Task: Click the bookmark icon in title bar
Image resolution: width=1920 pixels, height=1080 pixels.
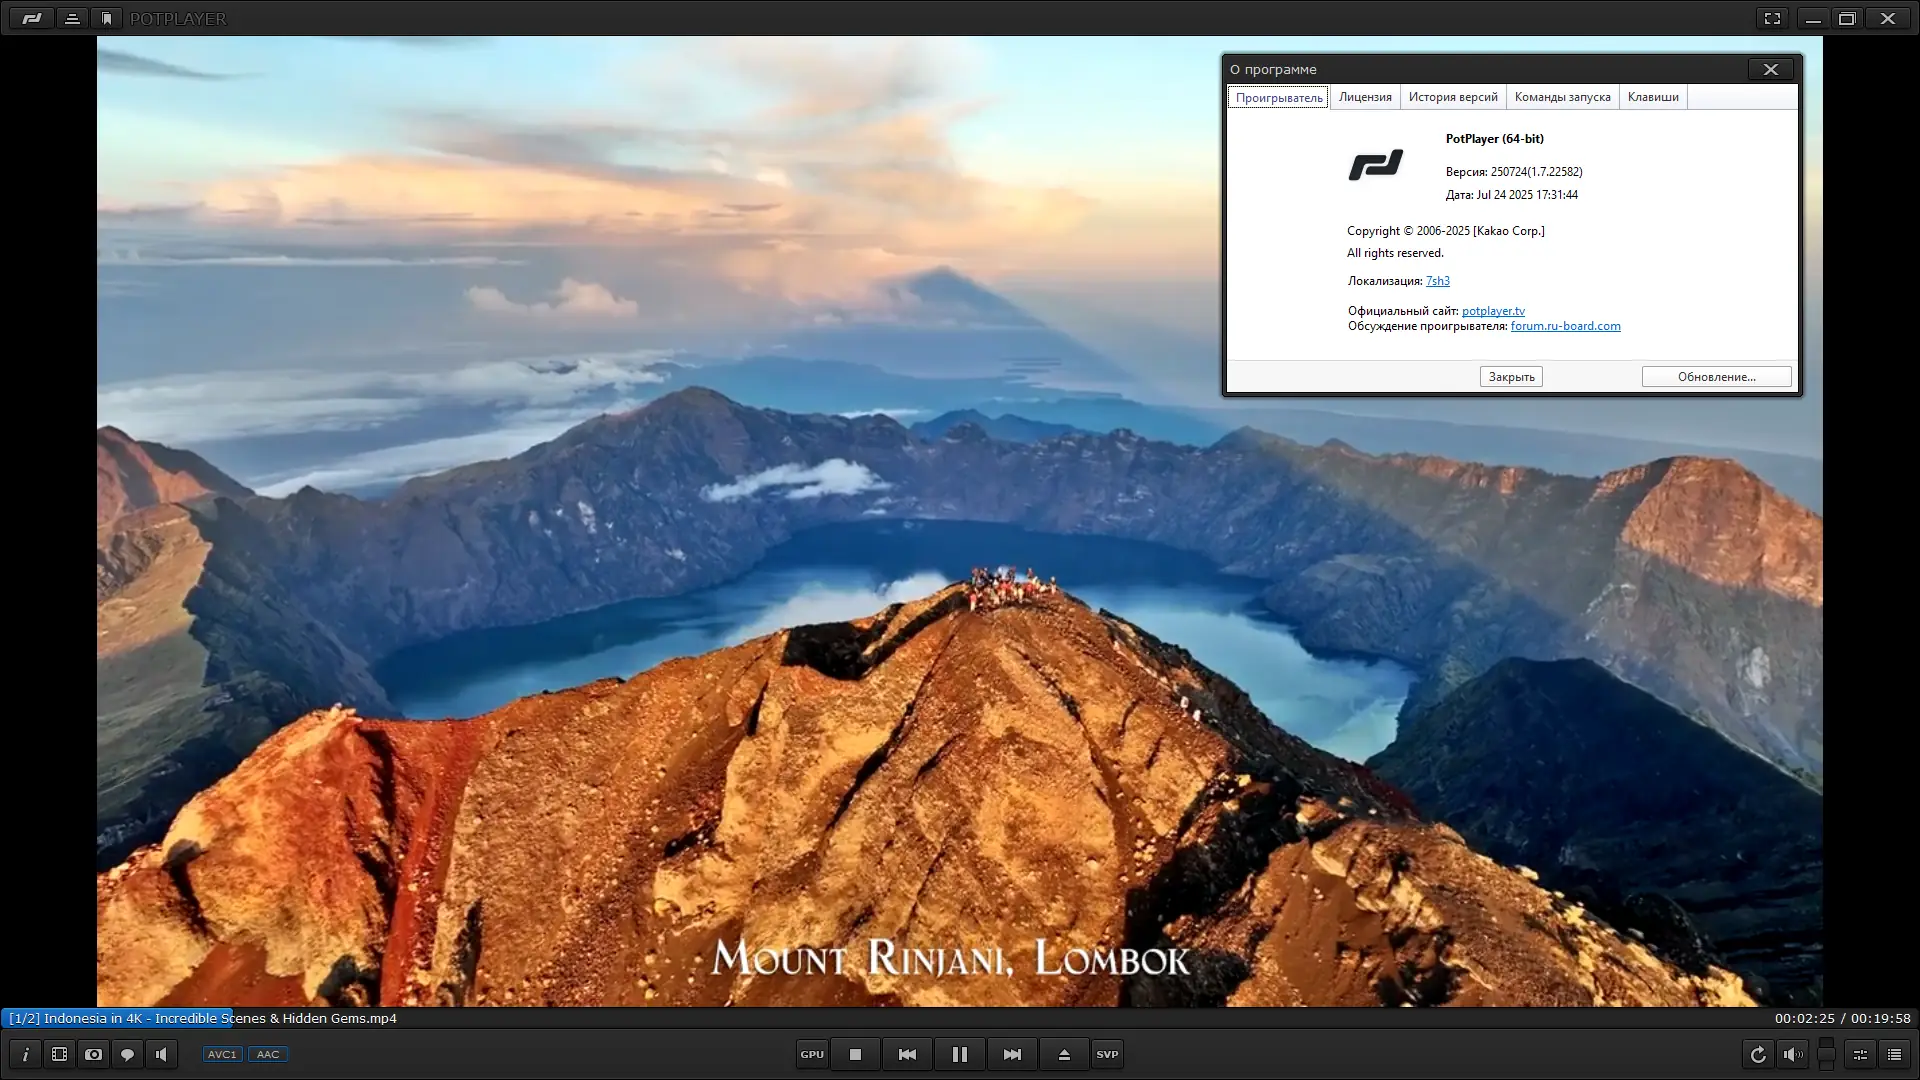Action: click(x=106, y=18)
